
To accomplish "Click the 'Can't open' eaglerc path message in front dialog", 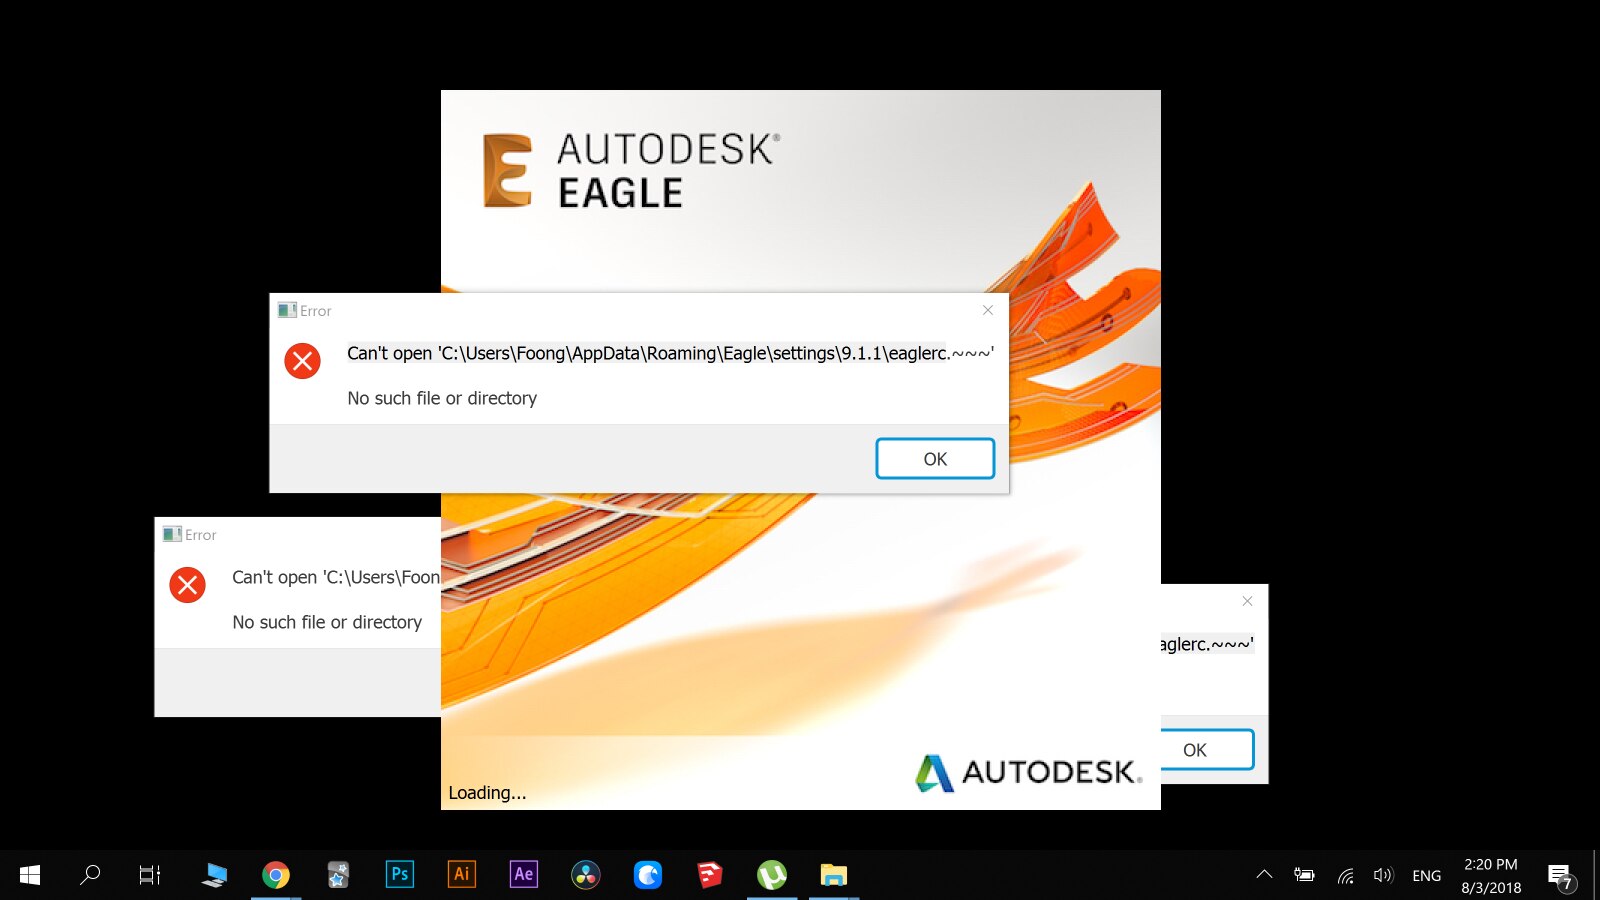I will [x=670, y=353].
